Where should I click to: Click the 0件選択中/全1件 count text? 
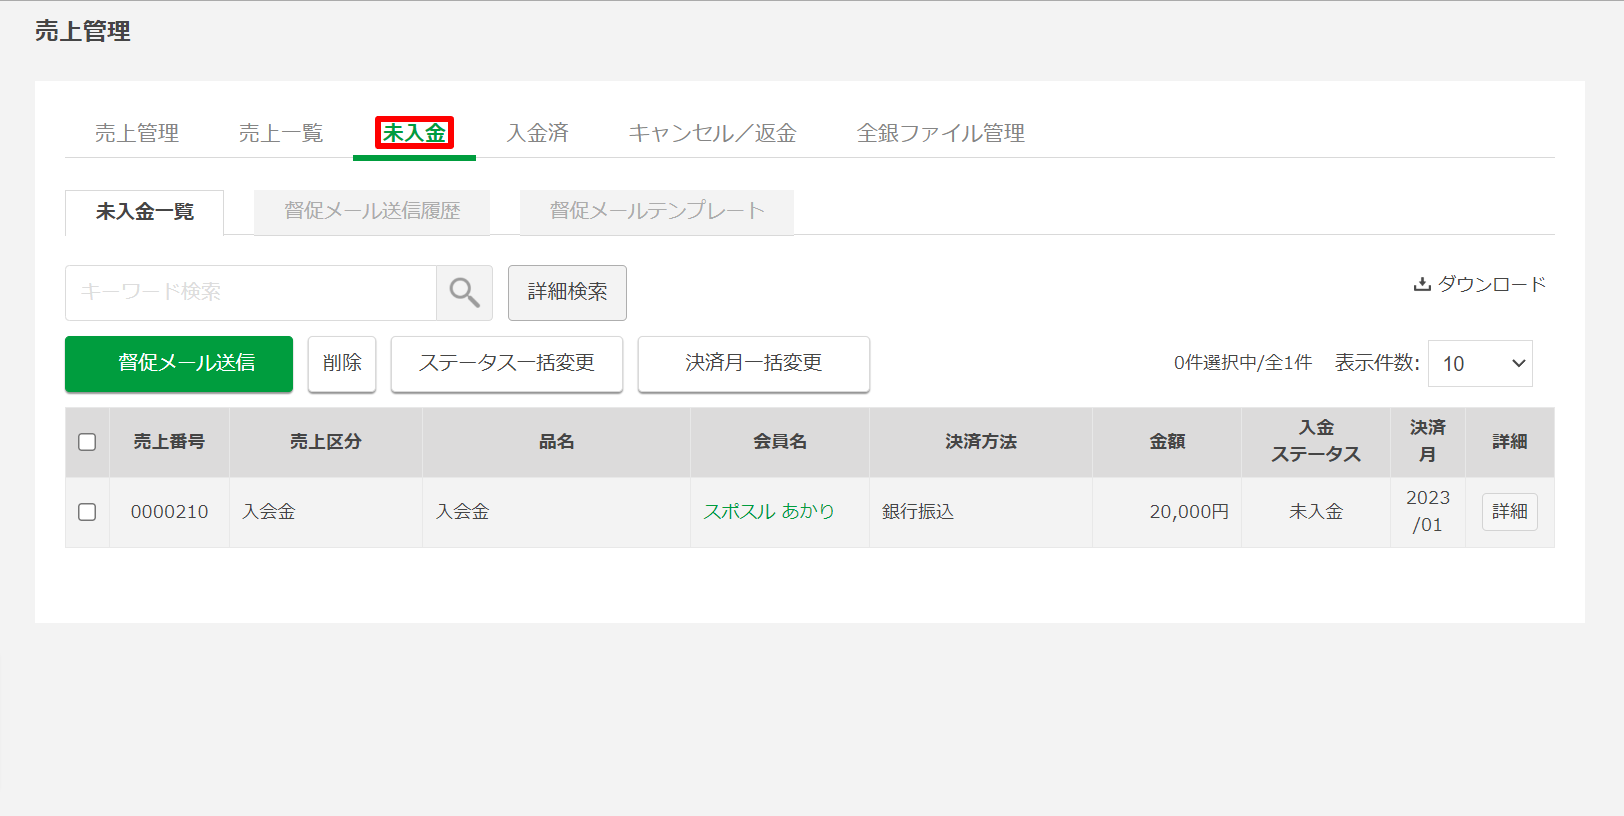[x=1243, y=363]
